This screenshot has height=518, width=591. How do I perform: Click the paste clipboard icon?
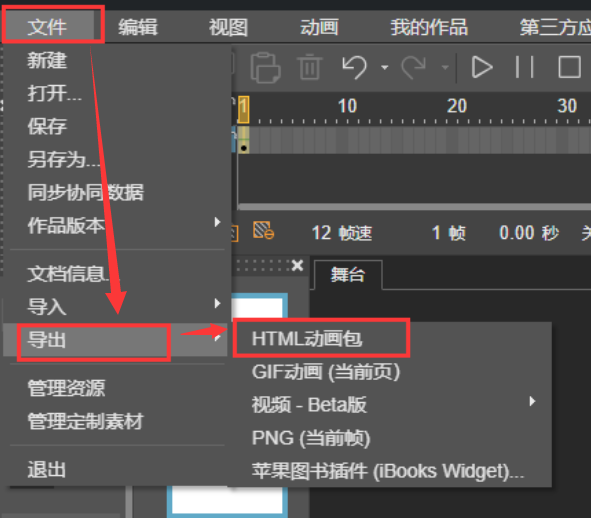tap(265, 68)
